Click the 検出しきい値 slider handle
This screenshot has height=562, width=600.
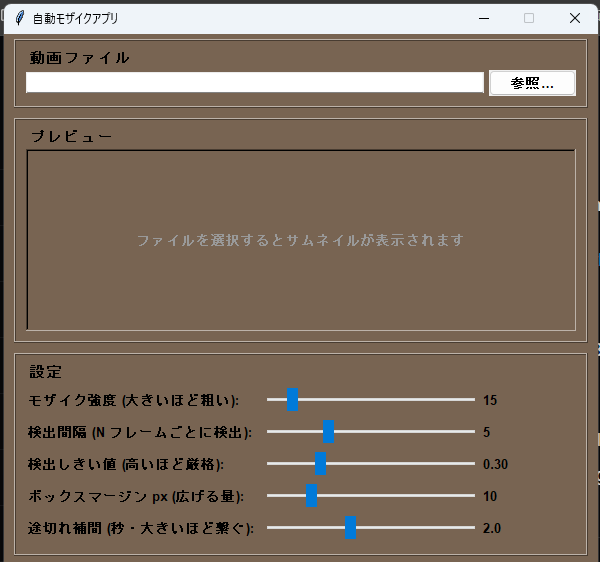click(320, 464)
